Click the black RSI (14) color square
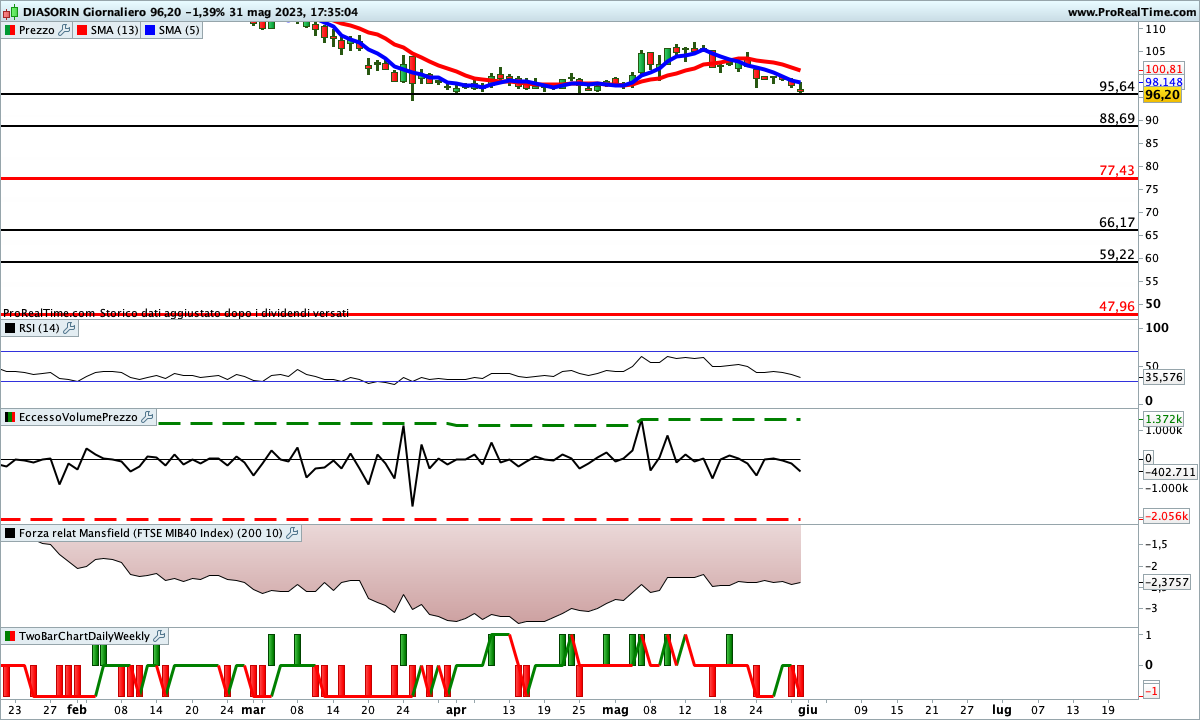 point(10,327)
